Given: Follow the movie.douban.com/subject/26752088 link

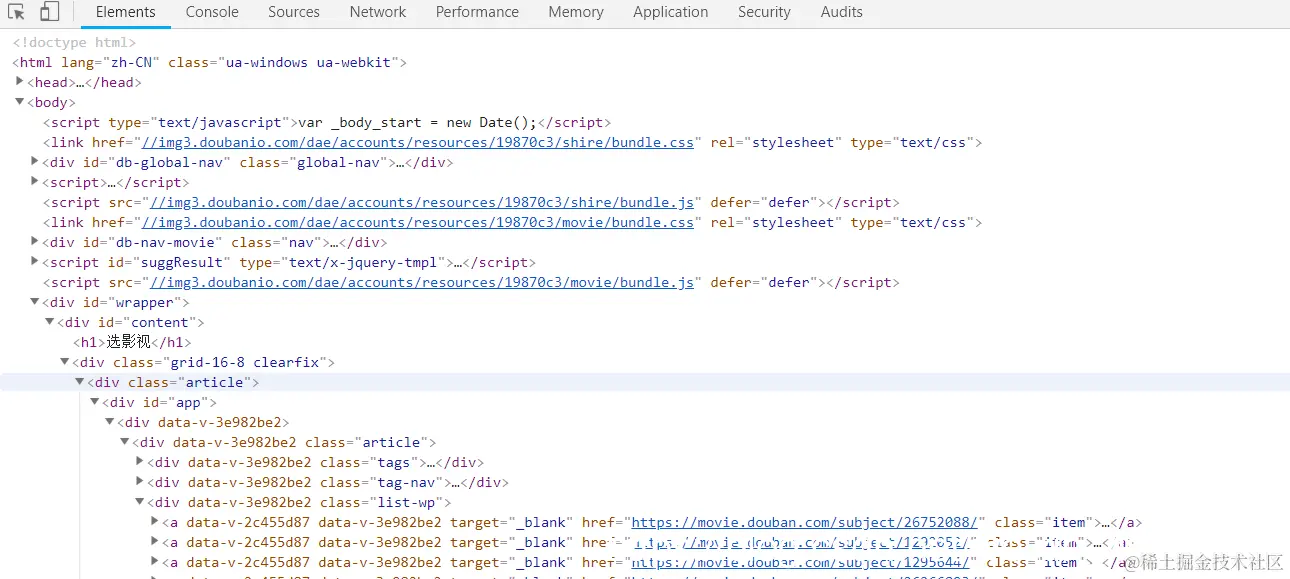Looking at the screenshot, I should [x=804, y=522].
